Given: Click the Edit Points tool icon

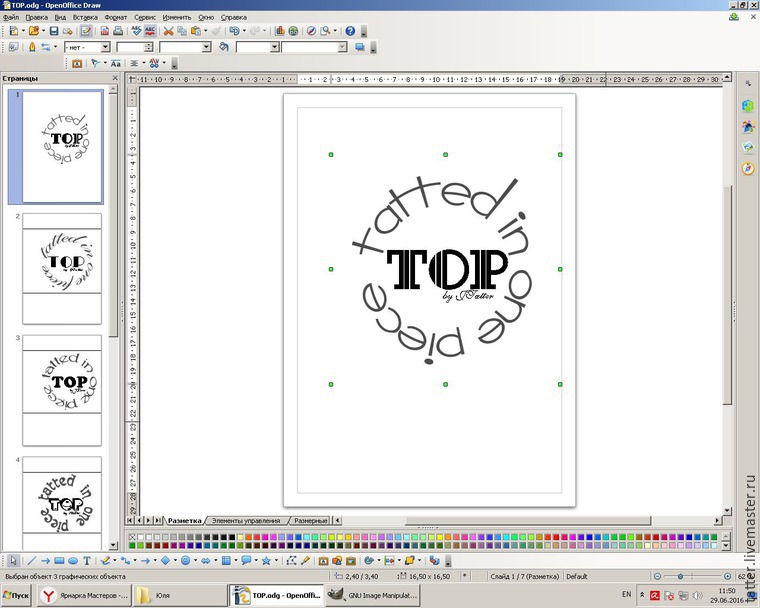Looking at the screenshot, I should (x=291, y=561).
